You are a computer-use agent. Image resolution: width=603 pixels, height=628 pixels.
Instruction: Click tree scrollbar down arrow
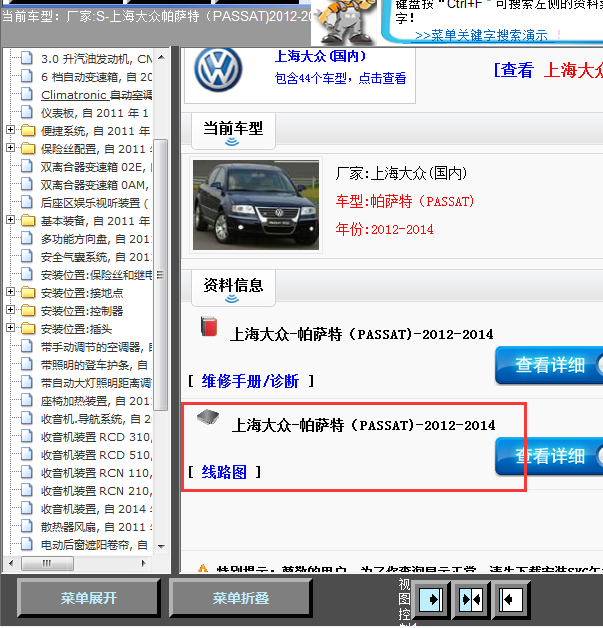click(x=161, y=546)
